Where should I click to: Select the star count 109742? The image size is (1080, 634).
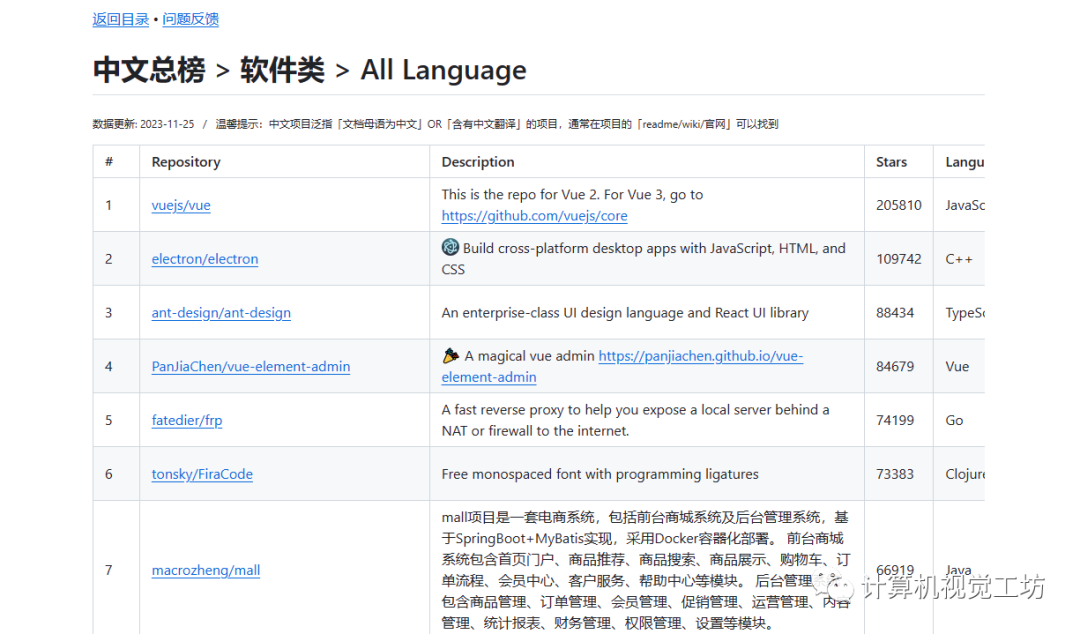pos(899,259)
